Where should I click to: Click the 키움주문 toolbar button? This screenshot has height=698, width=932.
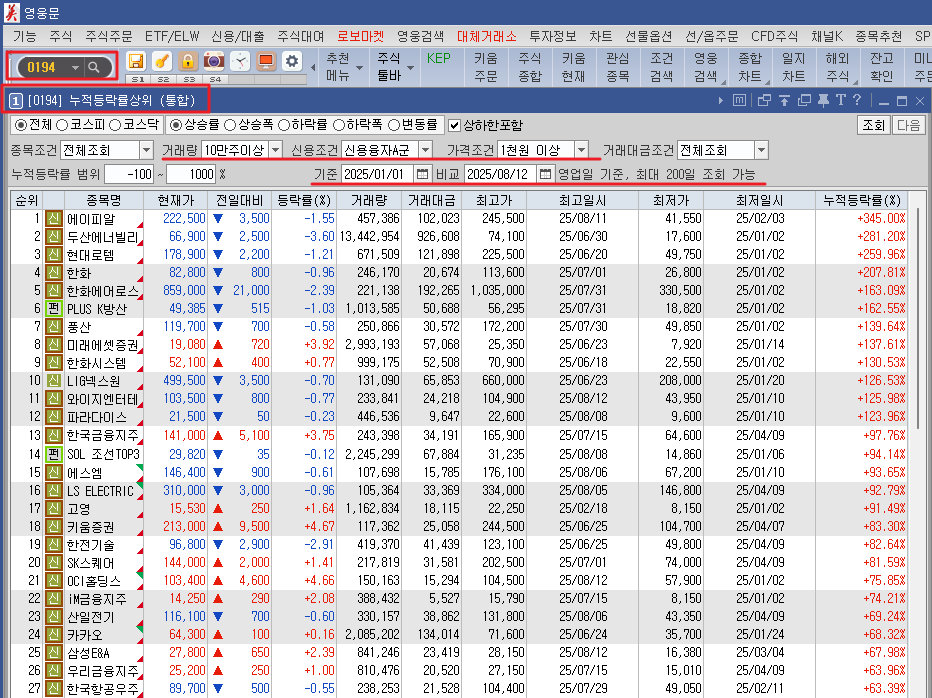click(486, 67)
